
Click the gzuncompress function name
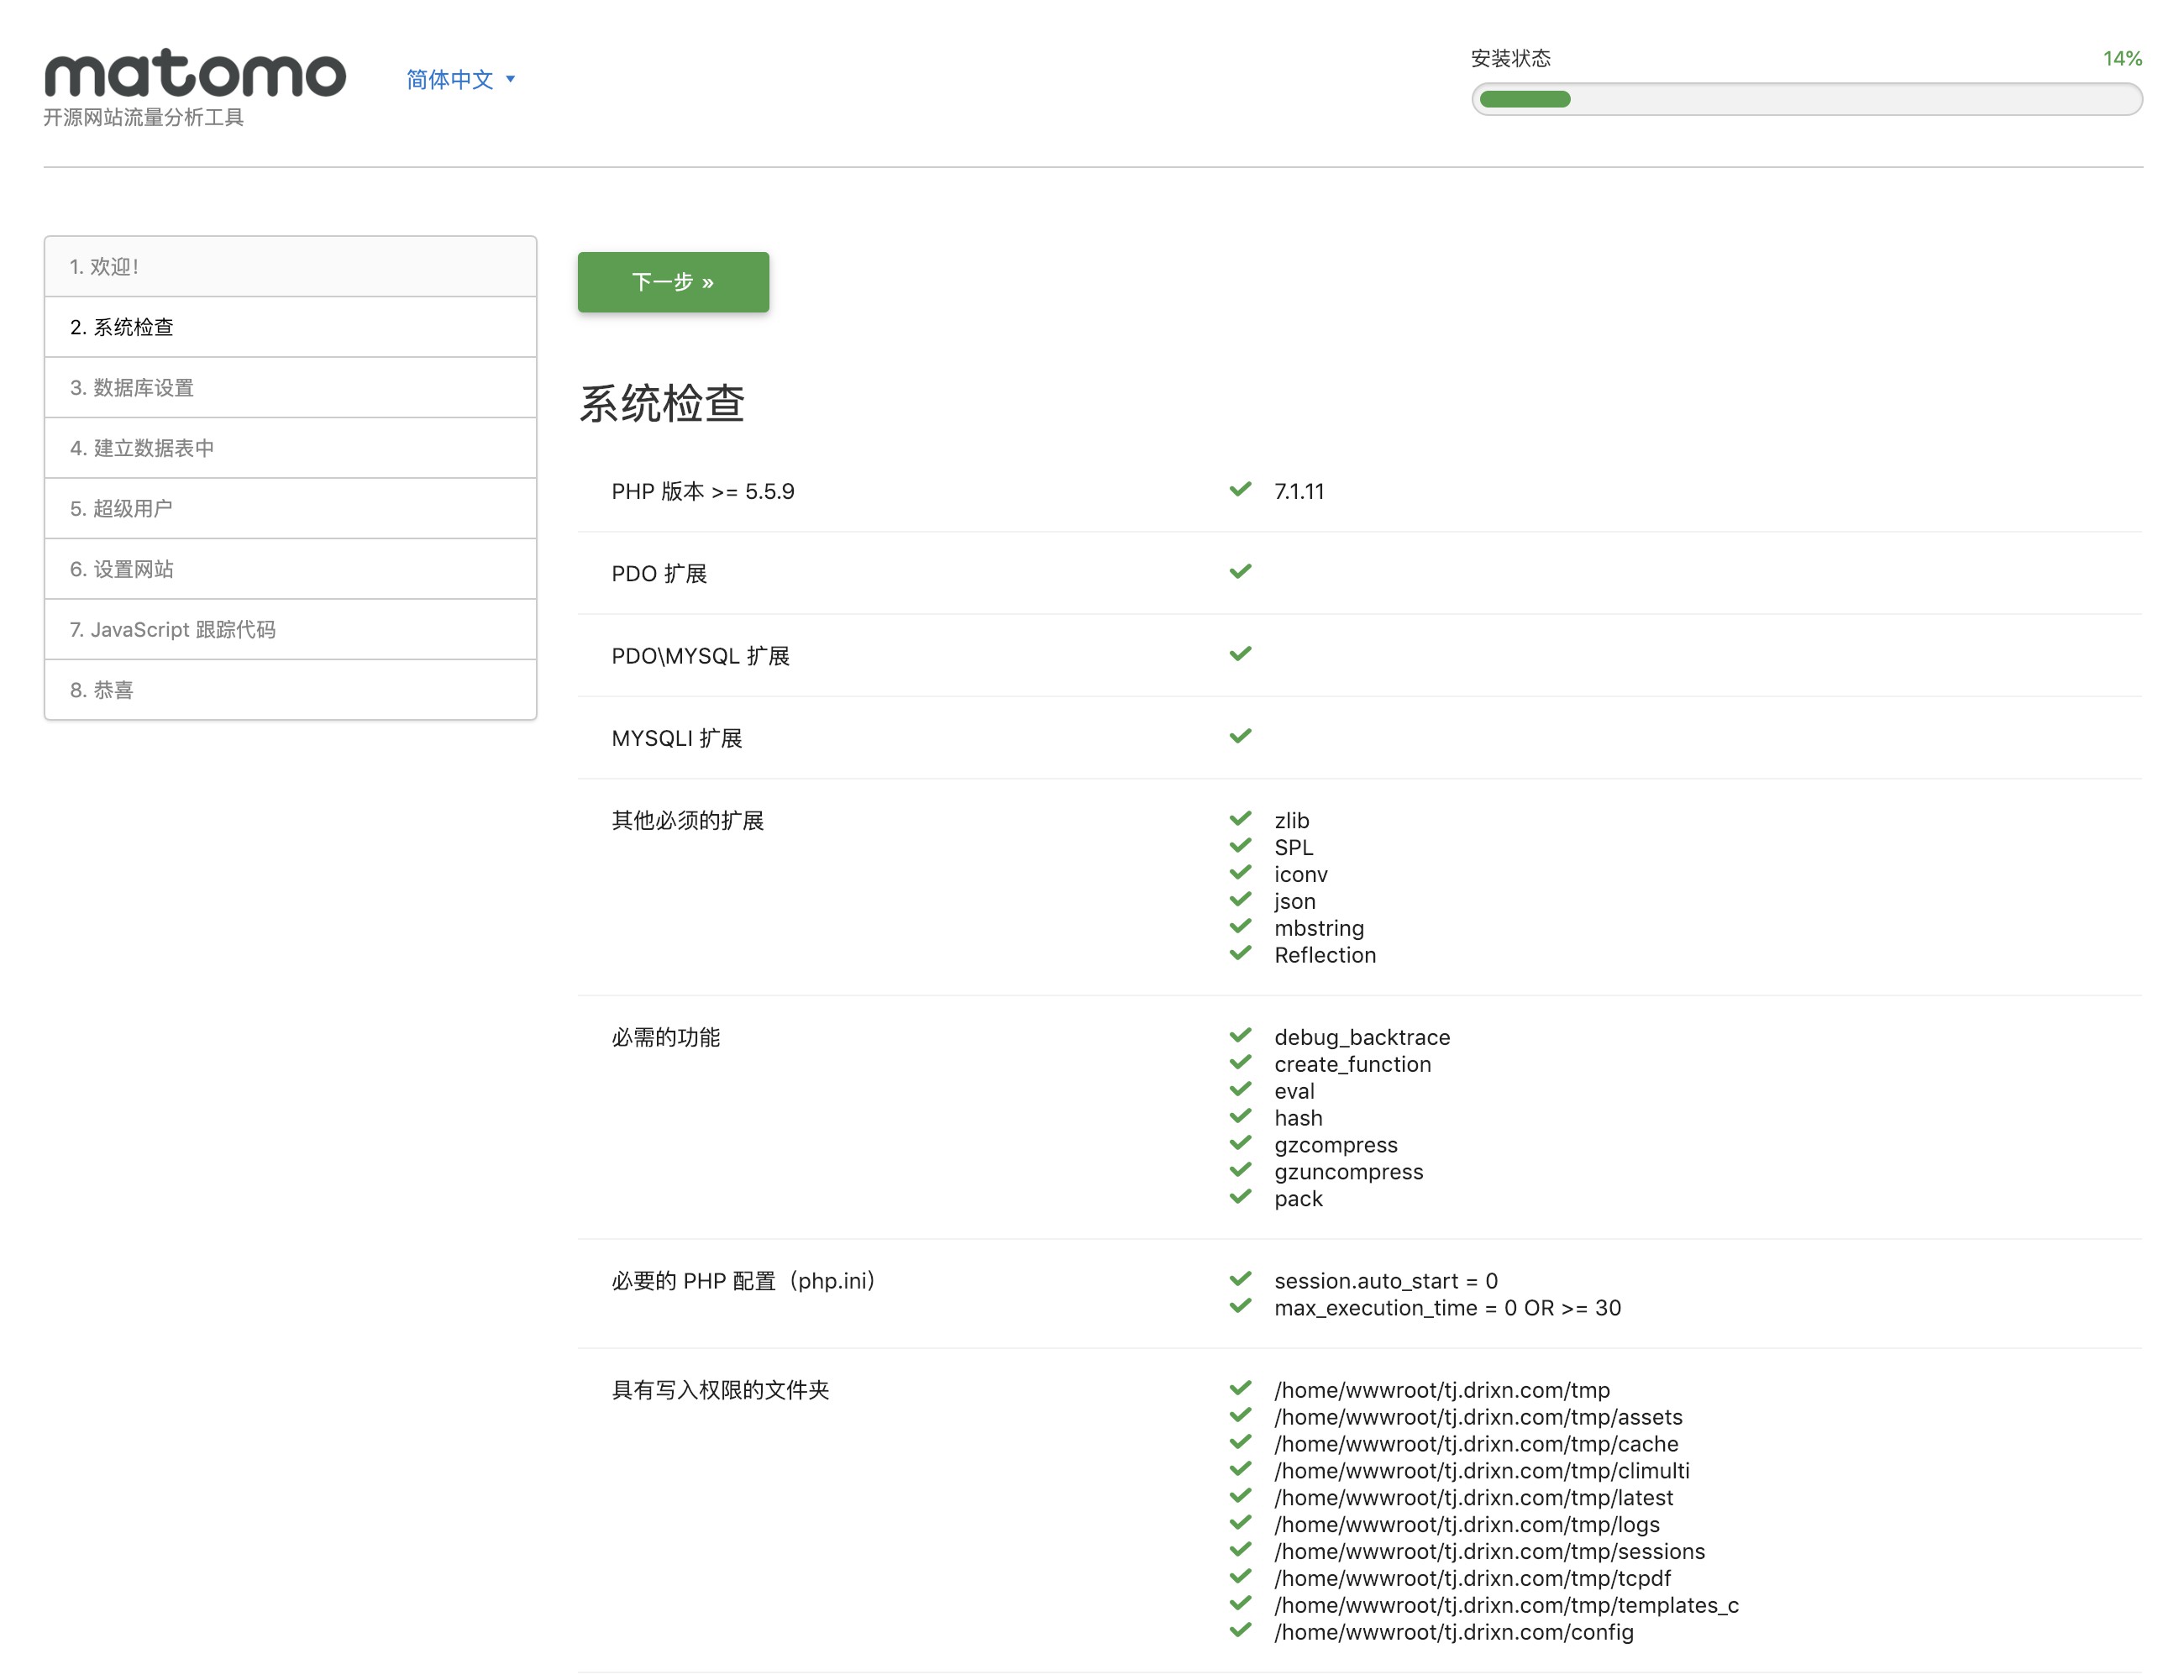click(x=1349, y=1172)
